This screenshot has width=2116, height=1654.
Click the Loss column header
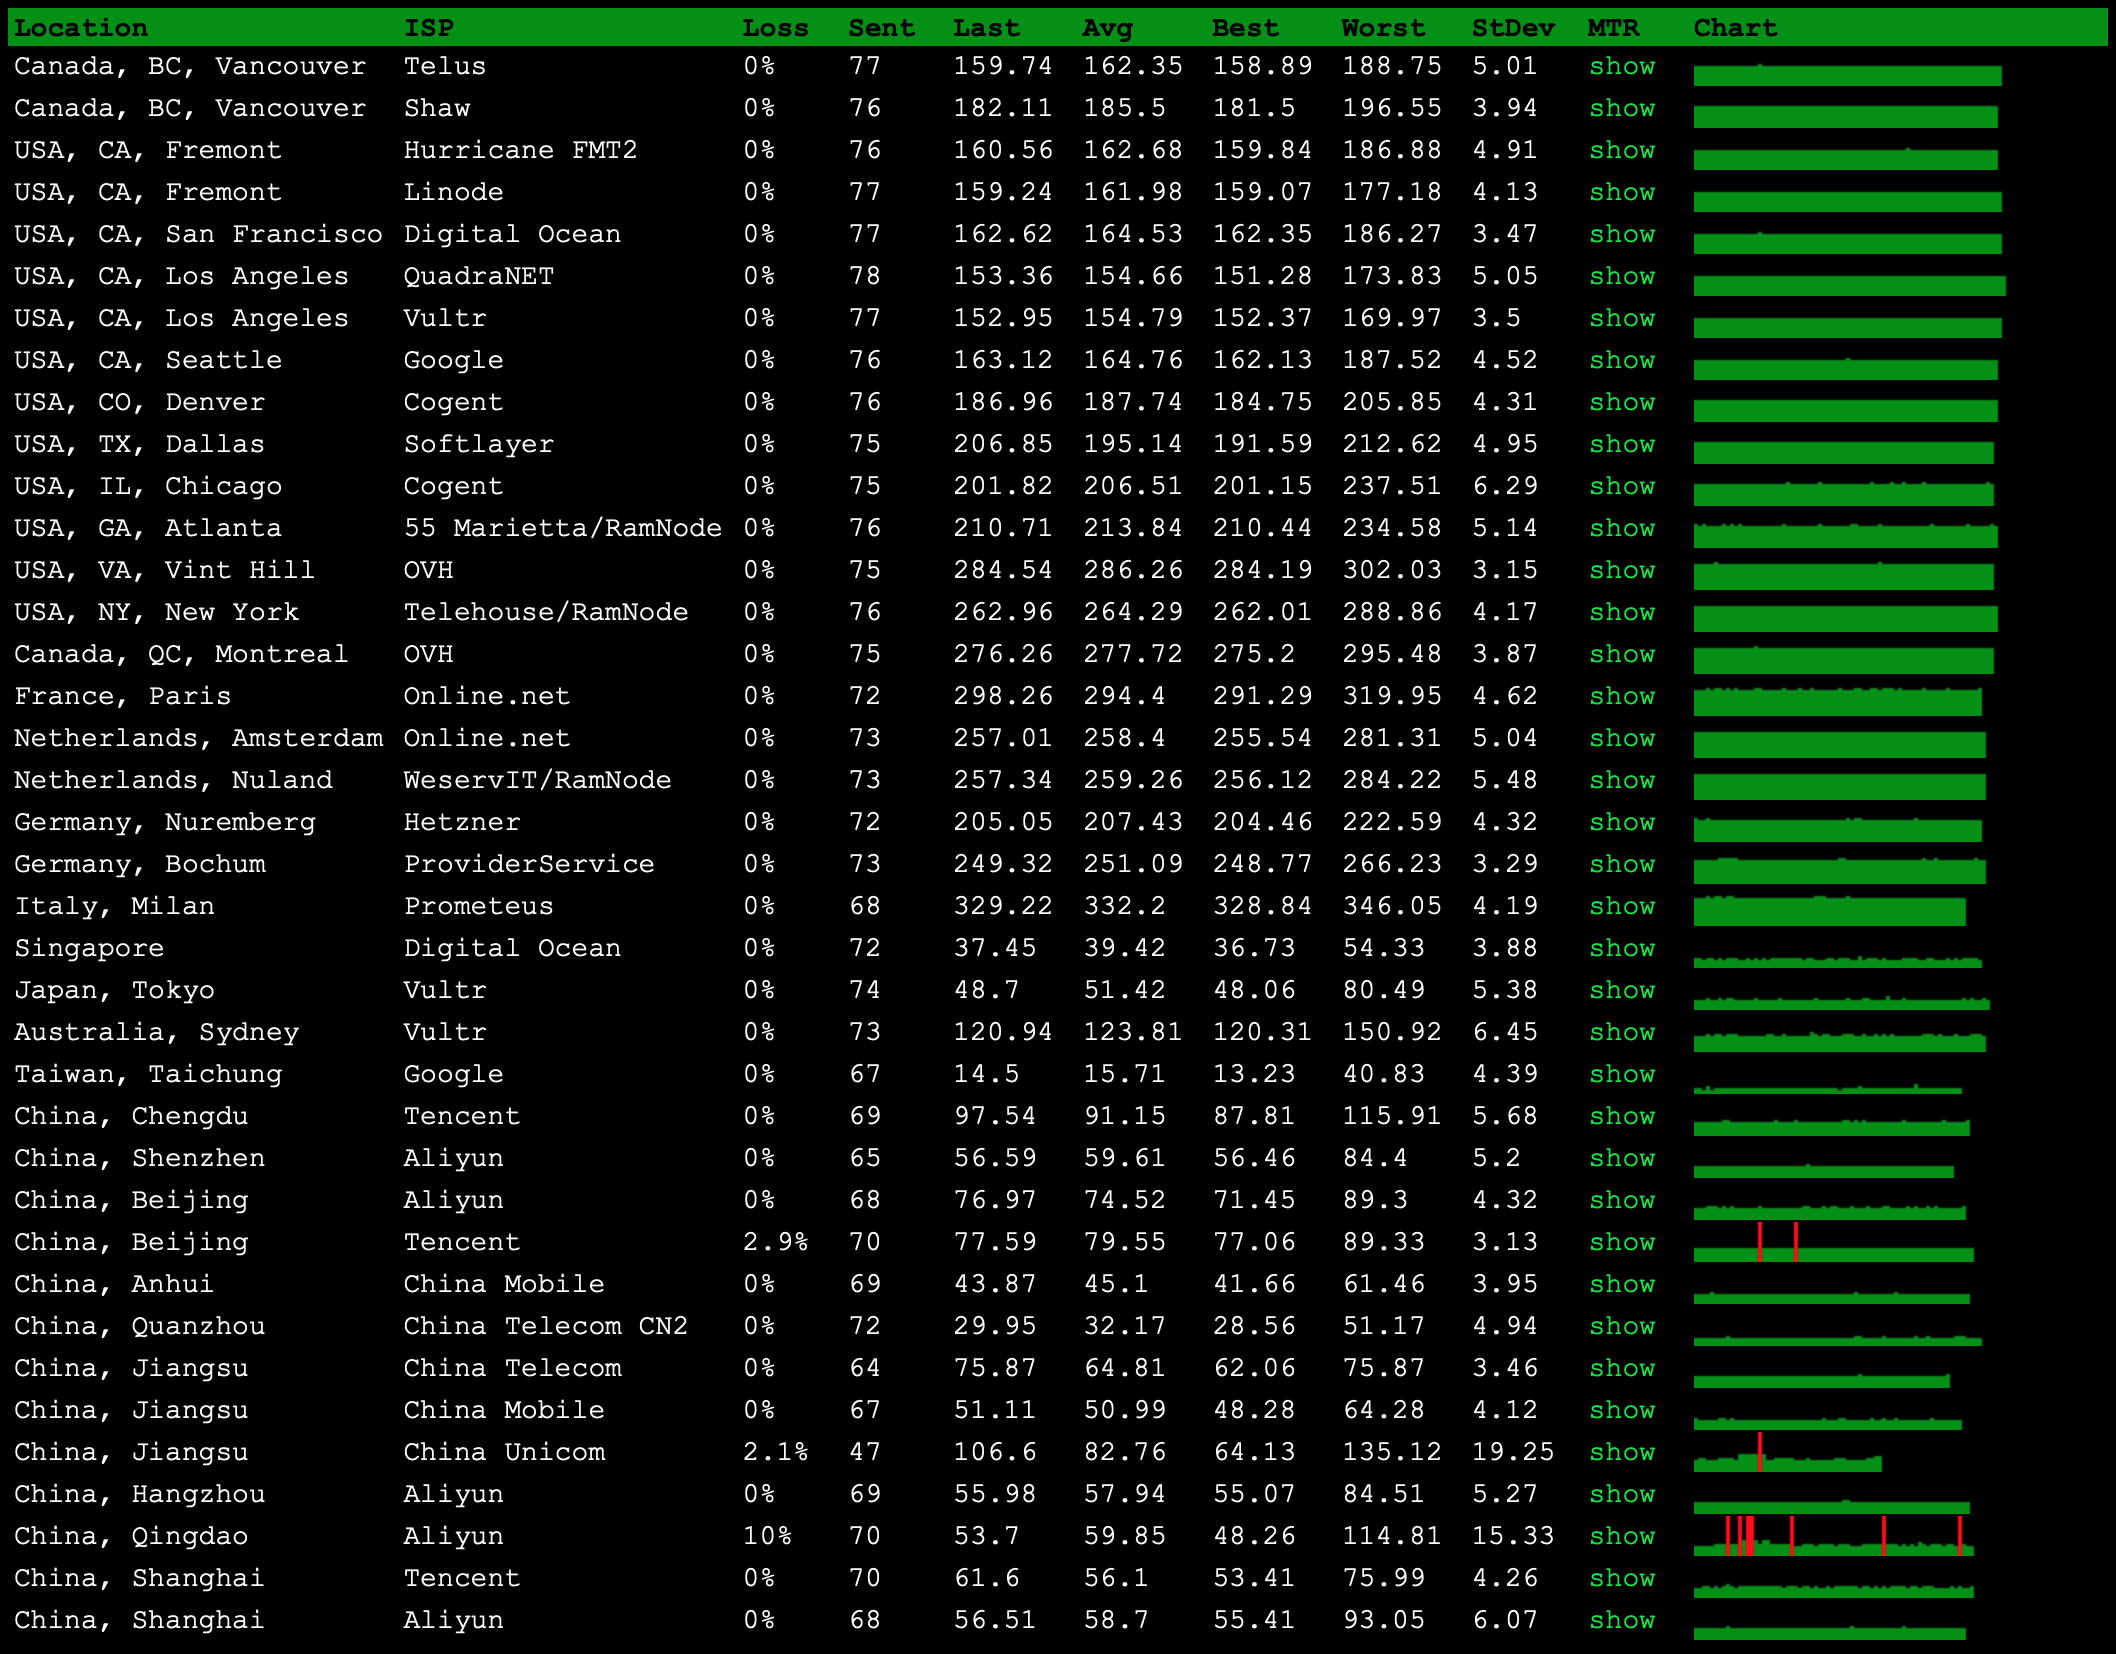(775, 28)
